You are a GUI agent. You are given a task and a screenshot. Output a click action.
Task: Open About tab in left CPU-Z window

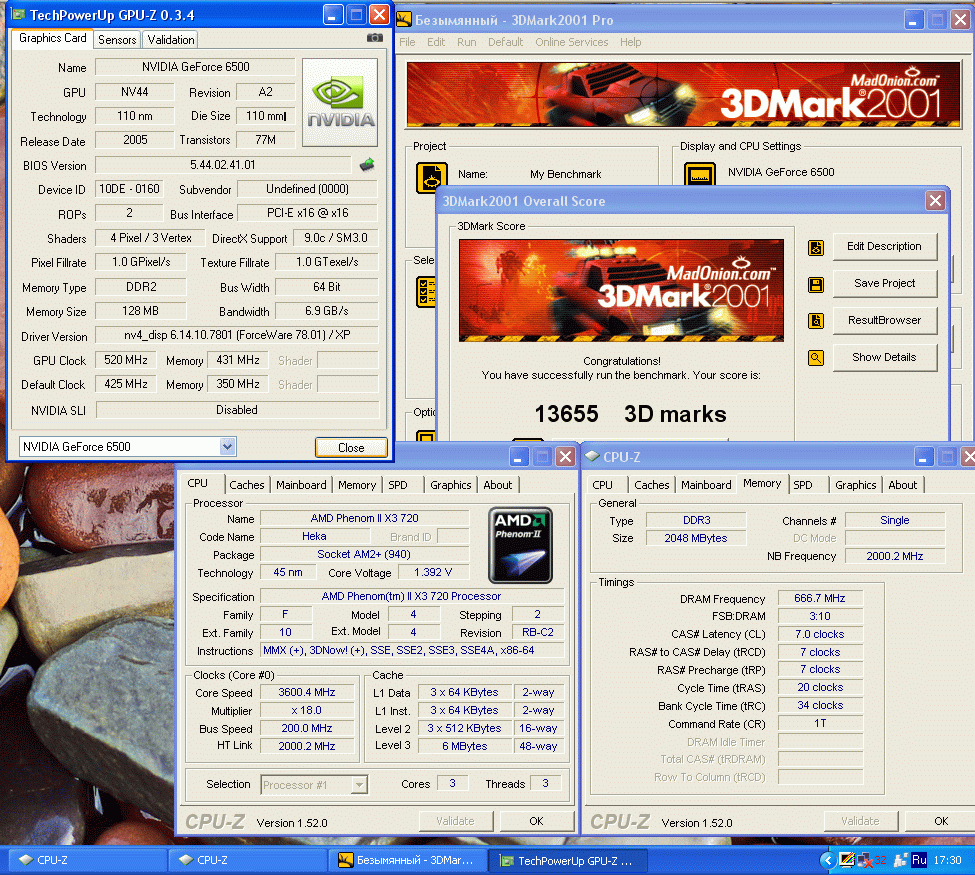[x=497, y=485]
